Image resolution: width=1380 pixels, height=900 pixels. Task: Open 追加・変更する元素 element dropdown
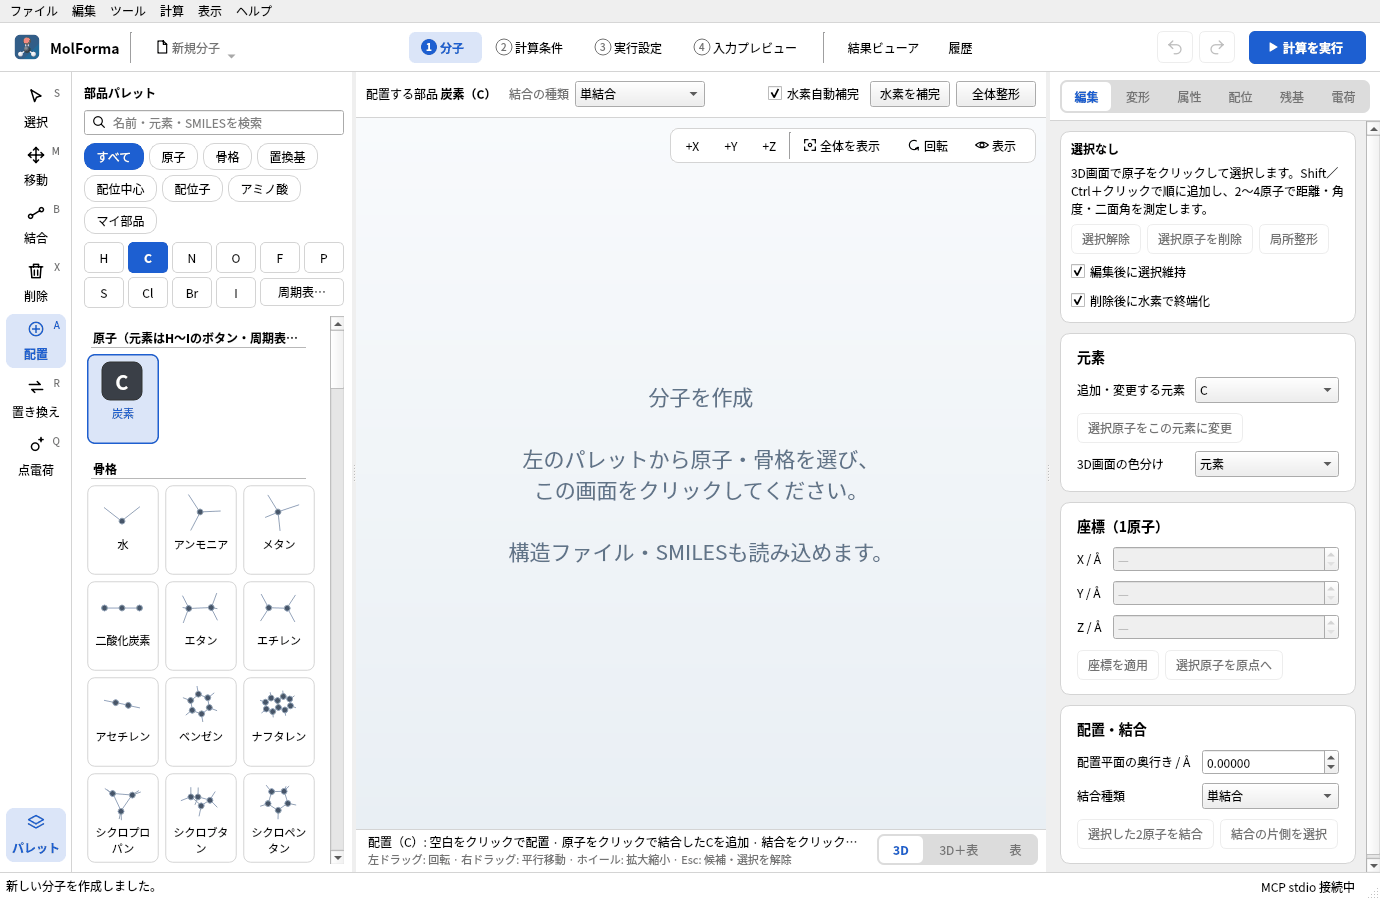[1267, 390]
